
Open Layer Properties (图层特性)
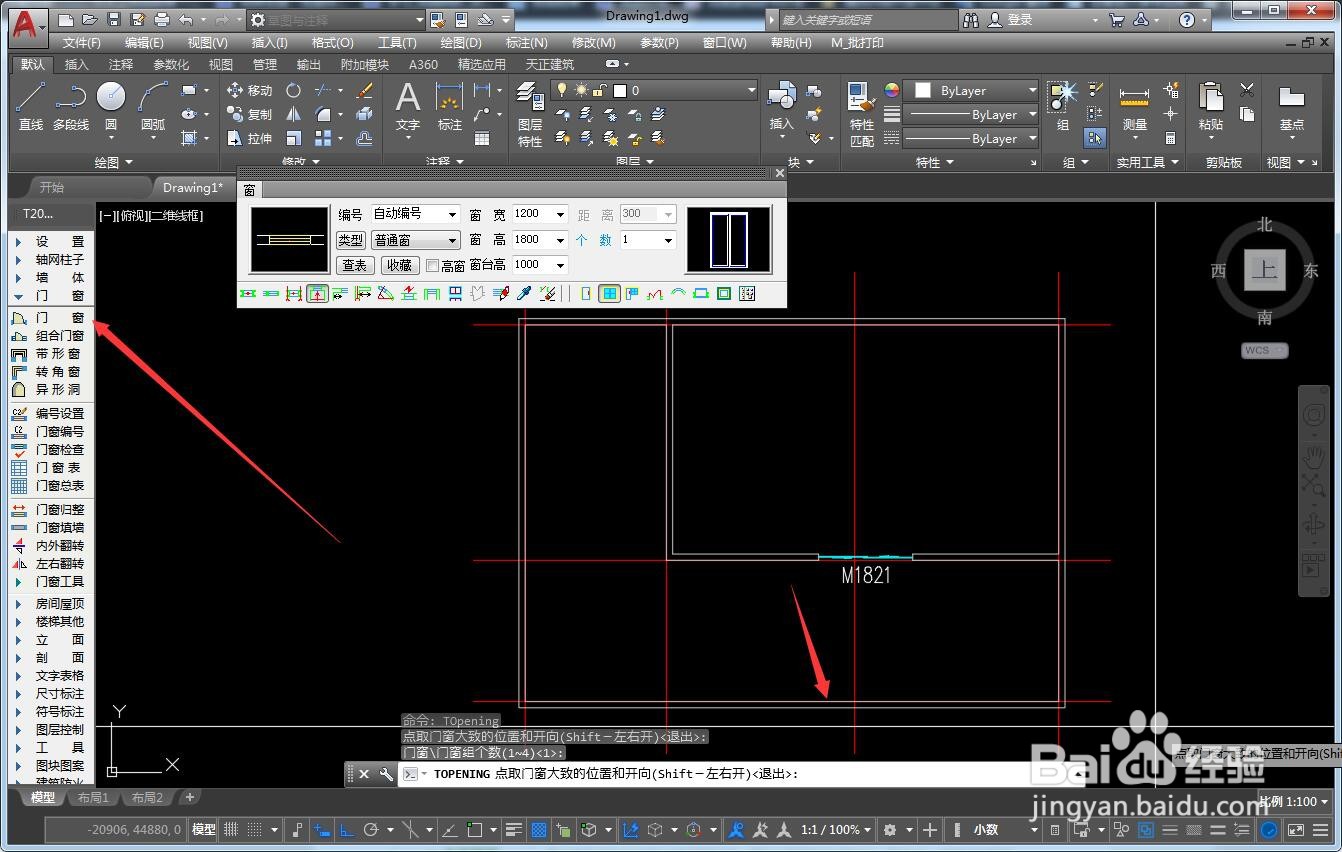pos(530,114)
